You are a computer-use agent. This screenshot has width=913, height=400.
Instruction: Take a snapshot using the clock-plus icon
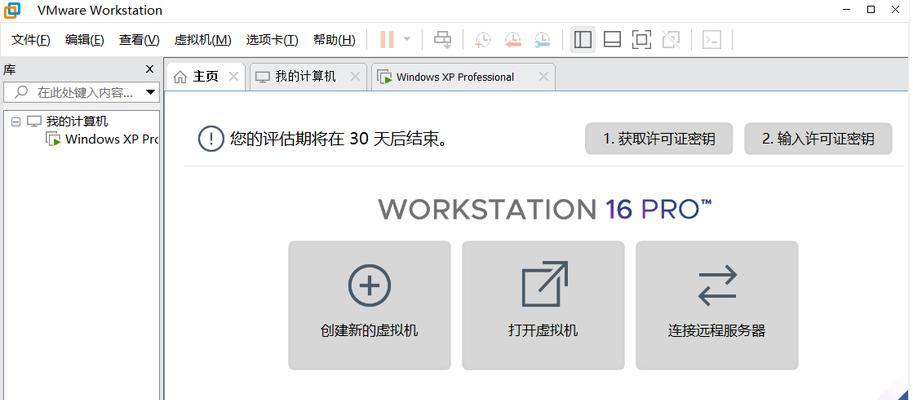click(x=482, y=40)
